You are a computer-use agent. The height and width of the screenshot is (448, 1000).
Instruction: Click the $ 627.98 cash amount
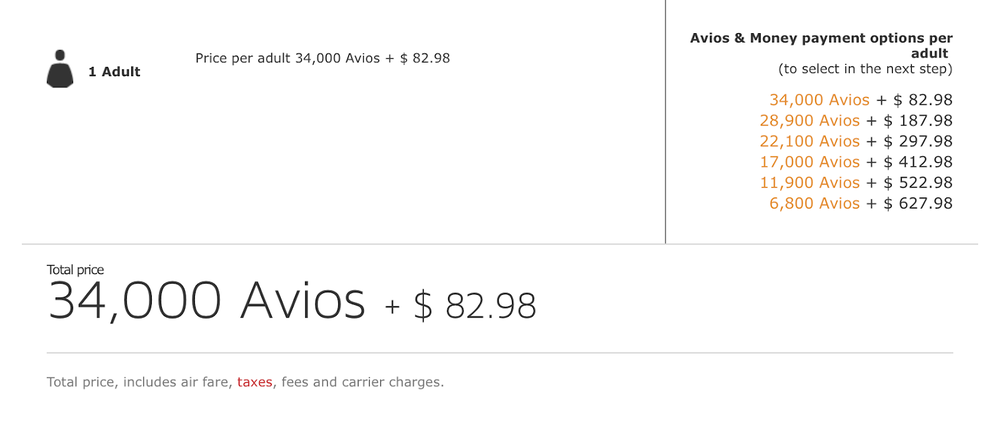(x=918, y=204)
